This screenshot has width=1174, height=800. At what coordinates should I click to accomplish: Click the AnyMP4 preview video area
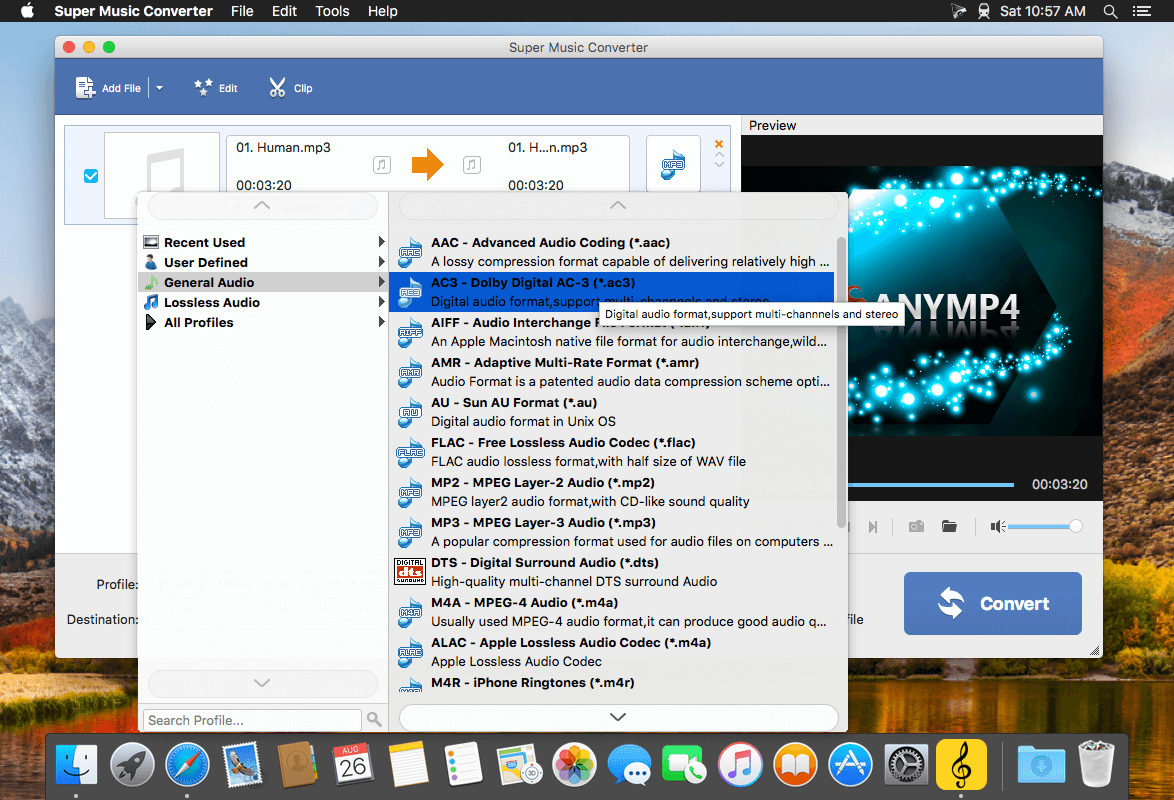[x=975, y=301]
